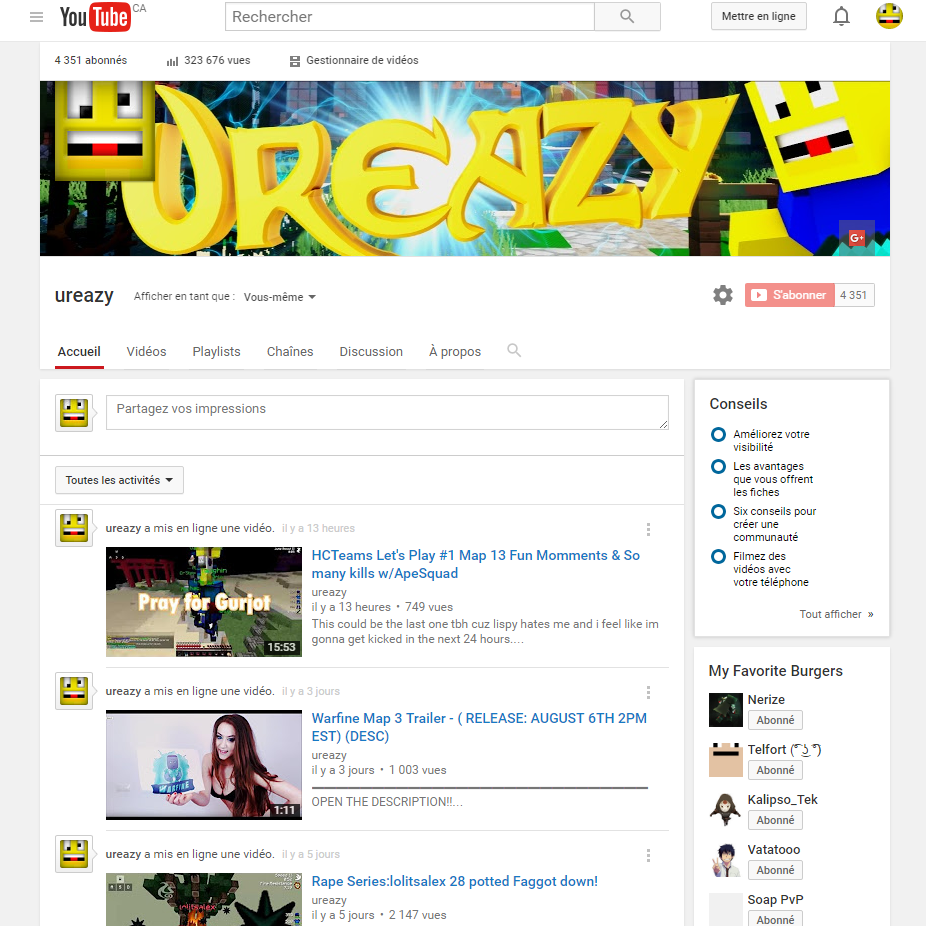Open Warfine trailer video thumbnail
Screen dimensions: 926x926
[x=204, y=765]
